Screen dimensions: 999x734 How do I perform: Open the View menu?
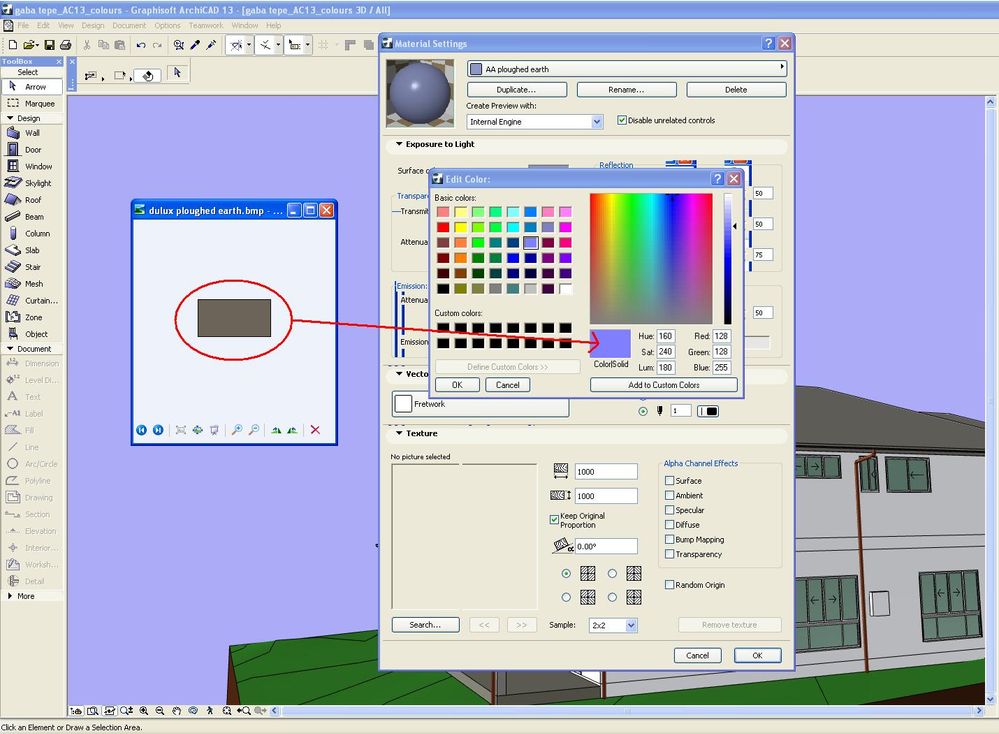click(66, 25)
